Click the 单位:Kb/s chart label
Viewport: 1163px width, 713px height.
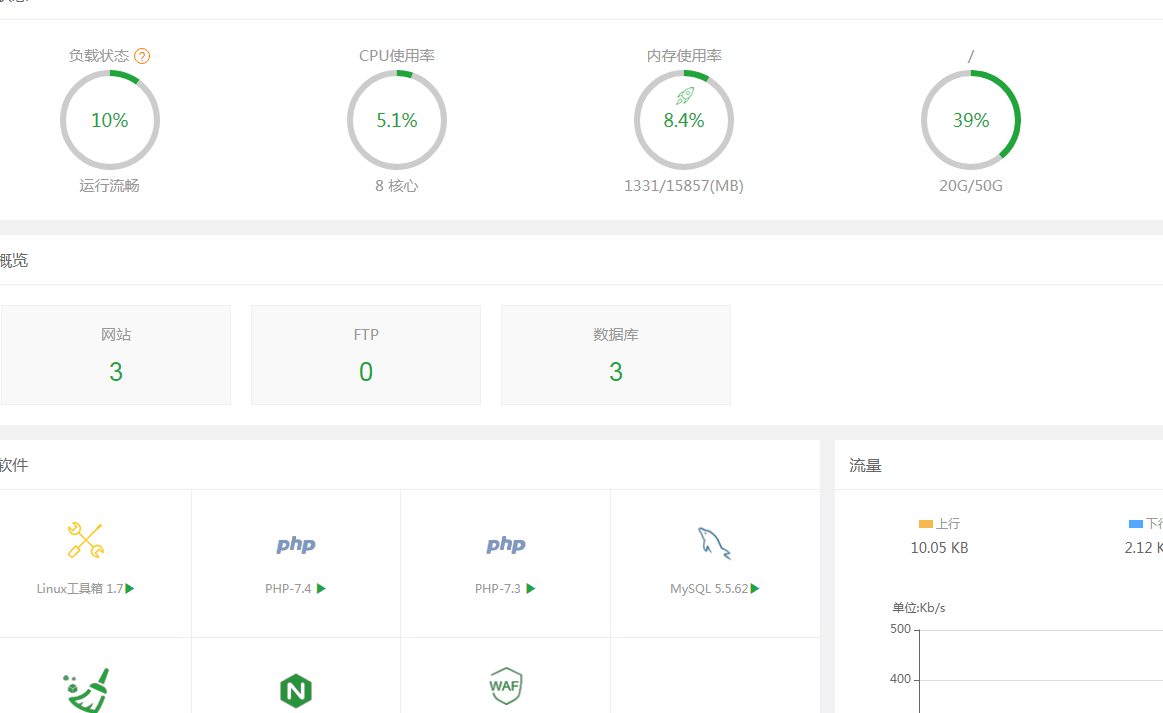pos(918,608)
